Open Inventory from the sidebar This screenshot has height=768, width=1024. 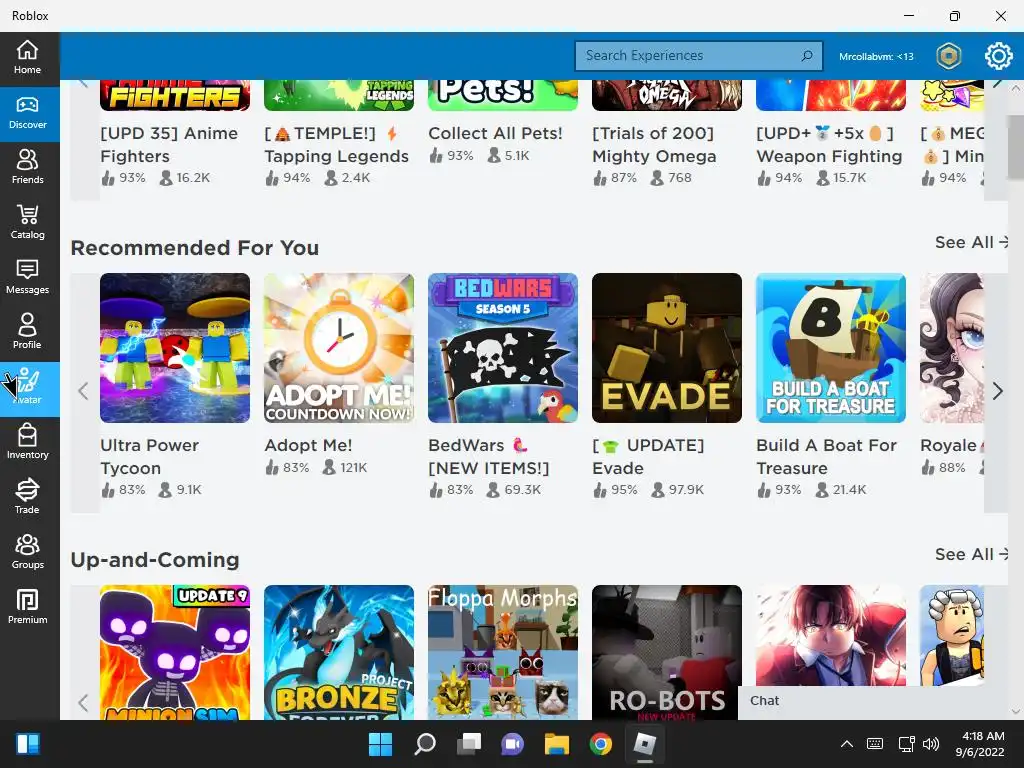point(27,443)
